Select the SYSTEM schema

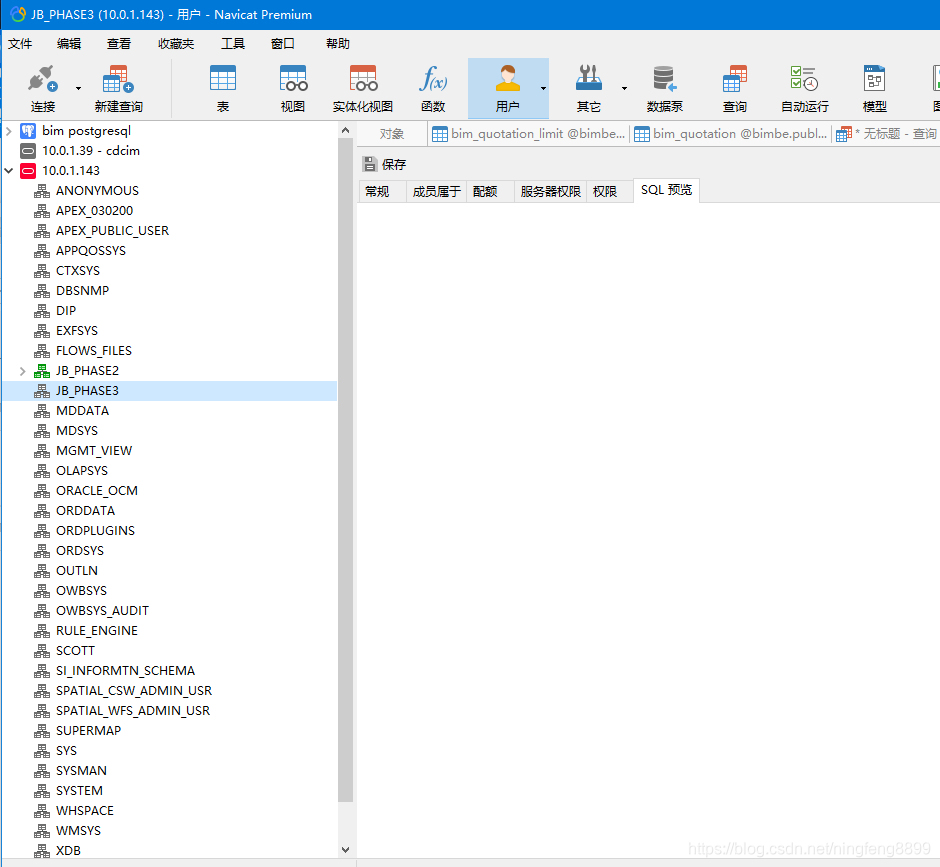click(x=80, y=791)
